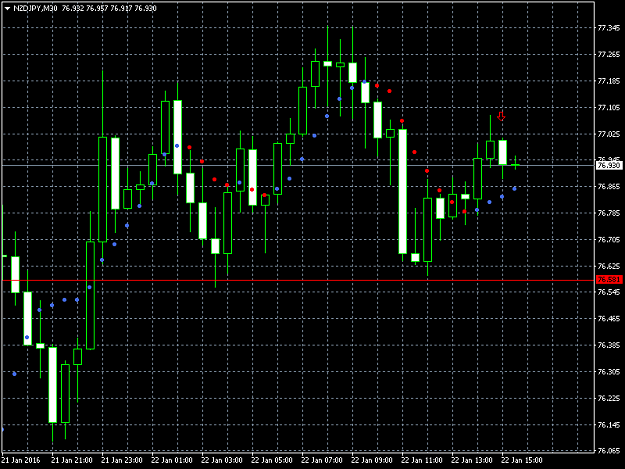Click the 76.625 price axis label
Image resolution: width=625 pixels, height=469 pixels.
(609, 266)
